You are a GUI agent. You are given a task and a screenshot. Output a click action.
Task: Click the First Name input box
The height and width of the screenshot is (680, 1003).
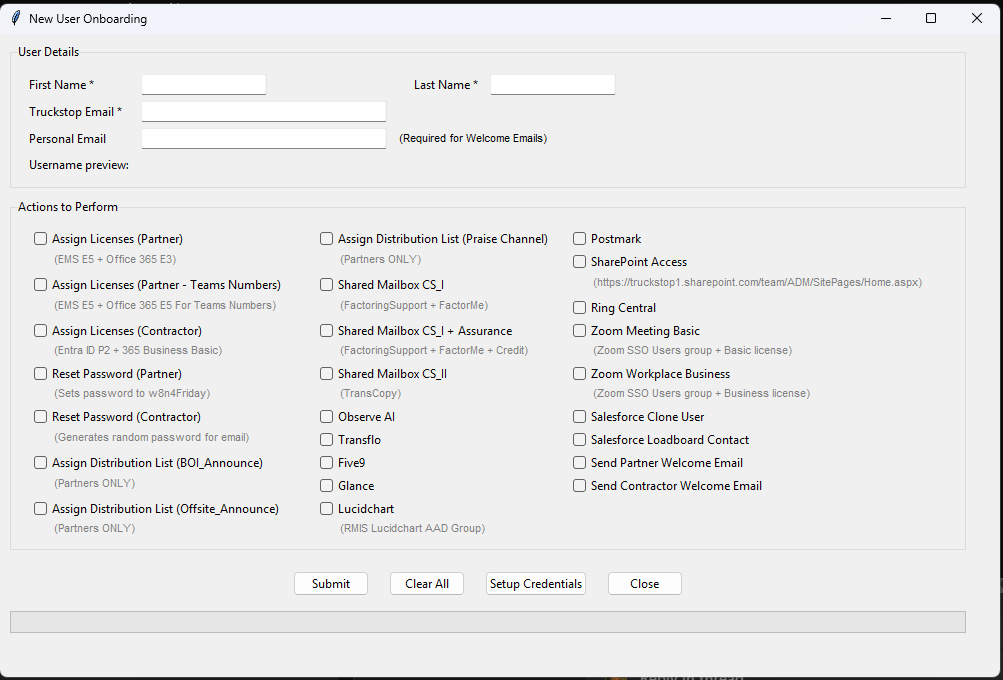pyautogui.click(x=203, y=84)
